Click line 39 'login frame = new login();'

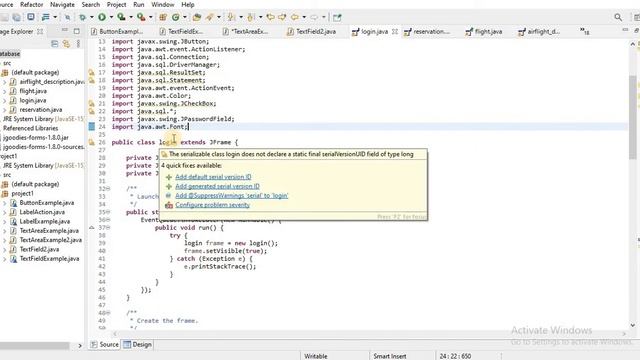pos(231,243)
